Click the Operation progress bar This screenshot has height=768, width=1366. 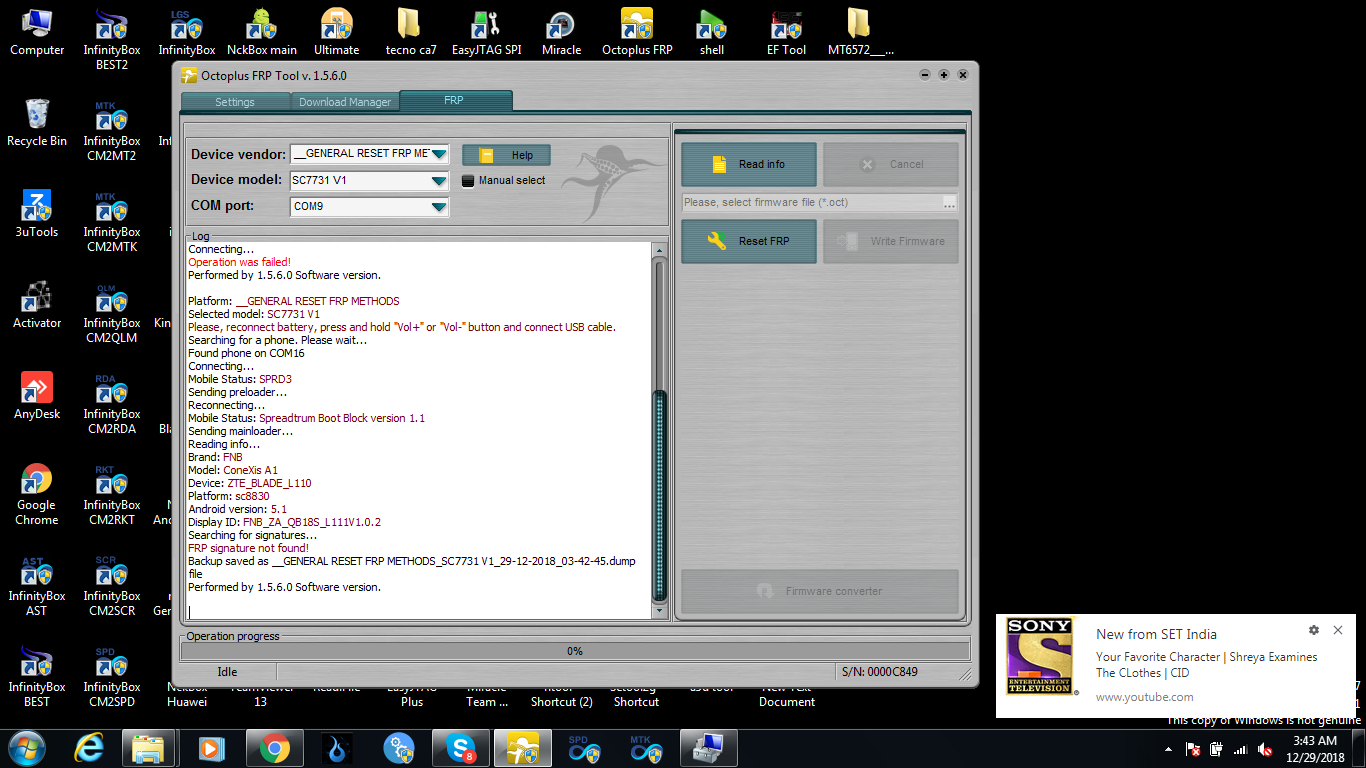click(575, 651)
